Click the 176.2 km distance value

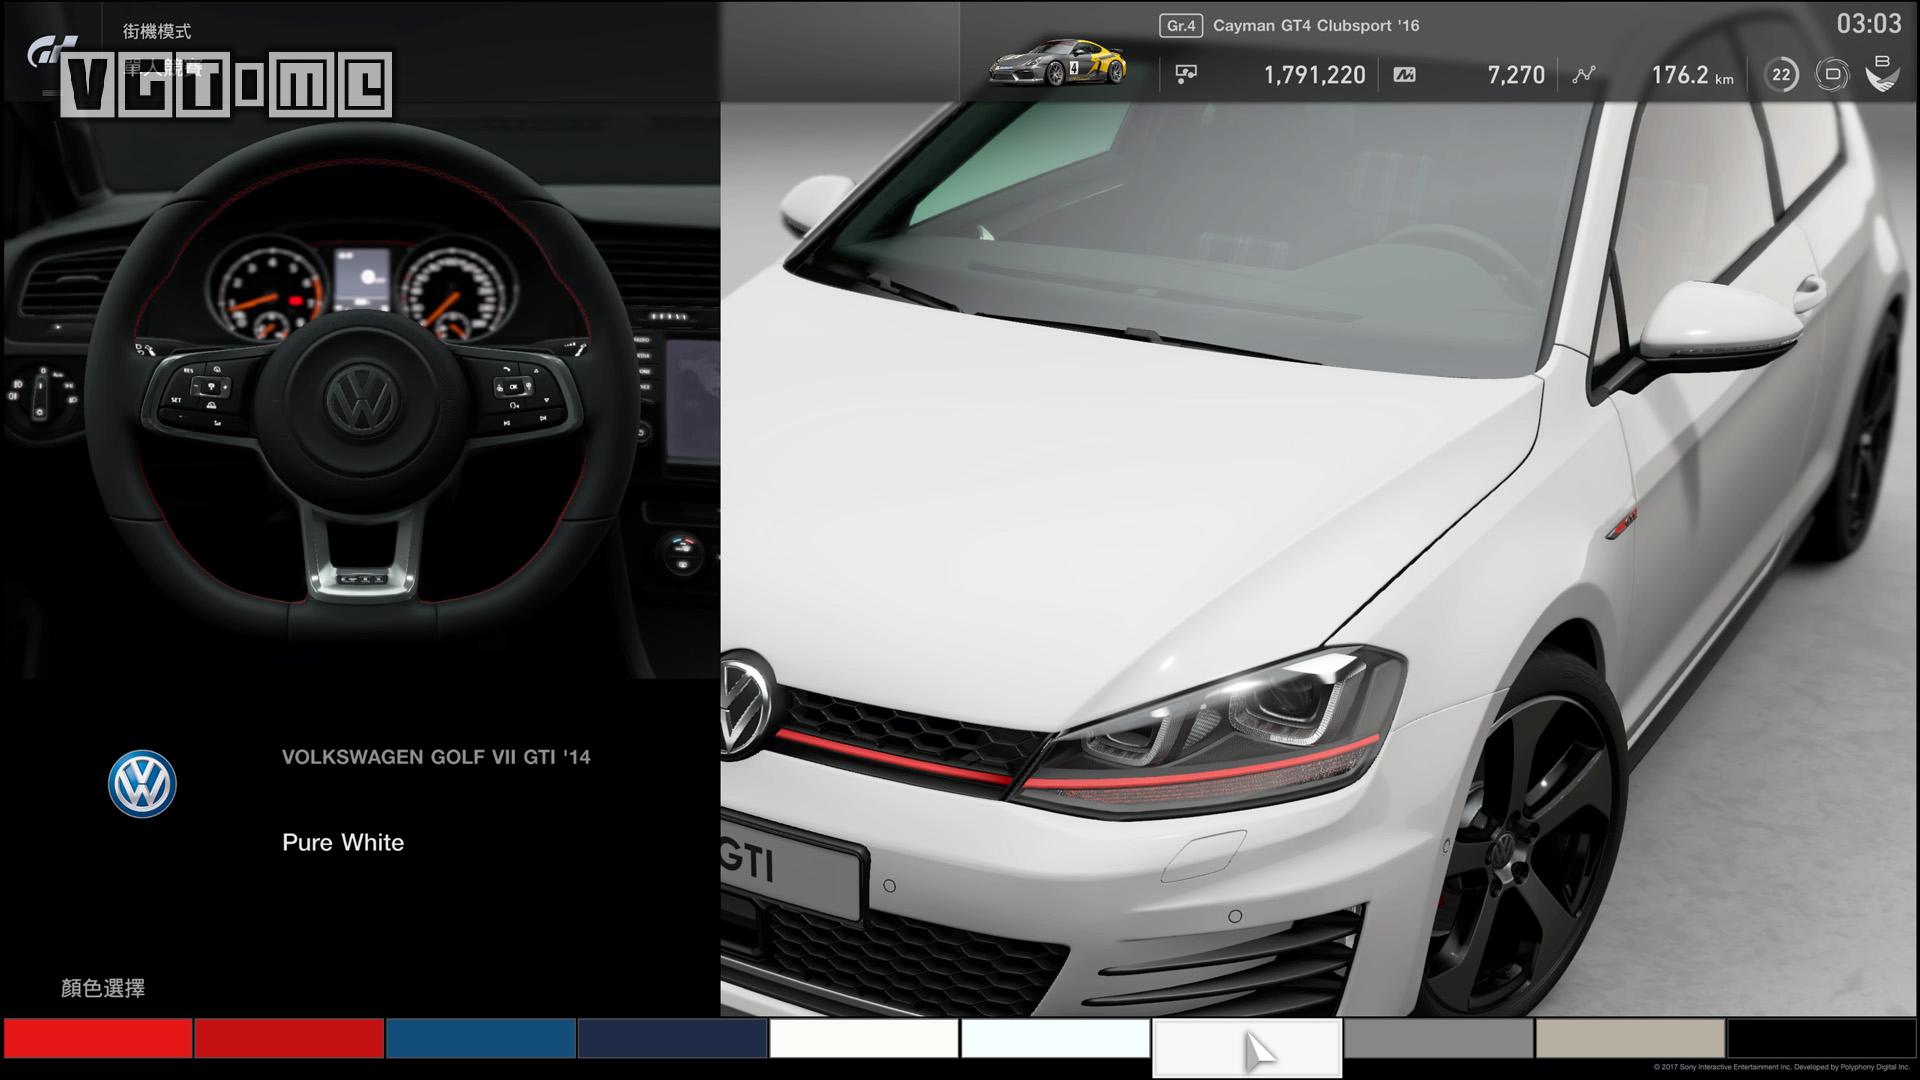[1692, 75]
